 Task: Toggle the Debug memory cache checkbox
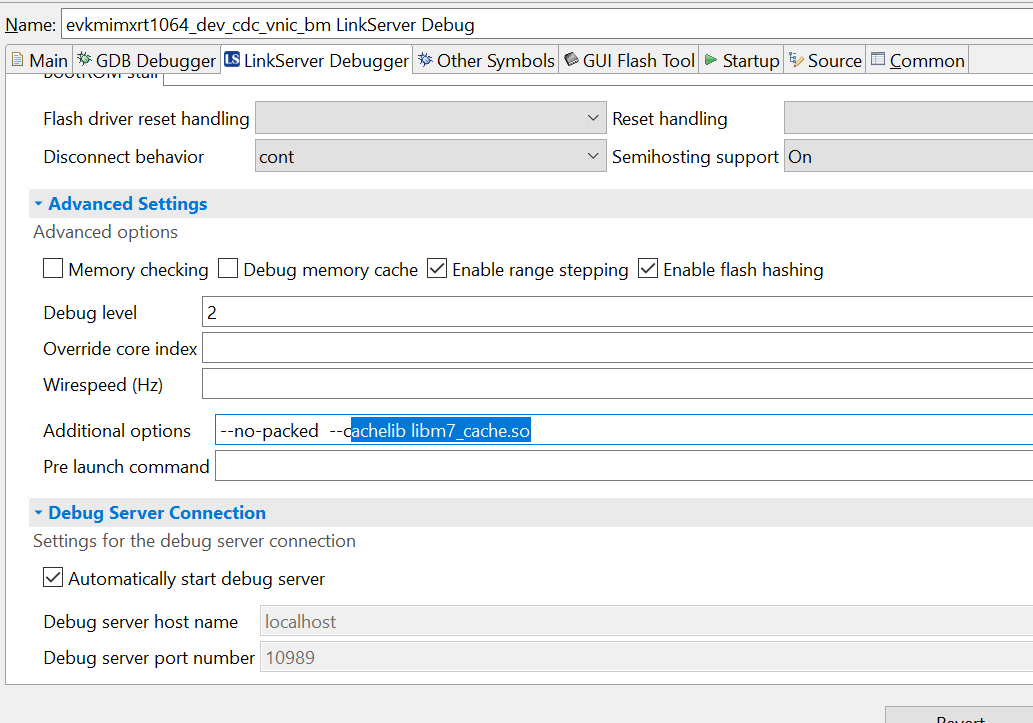(x=228, y=269)
